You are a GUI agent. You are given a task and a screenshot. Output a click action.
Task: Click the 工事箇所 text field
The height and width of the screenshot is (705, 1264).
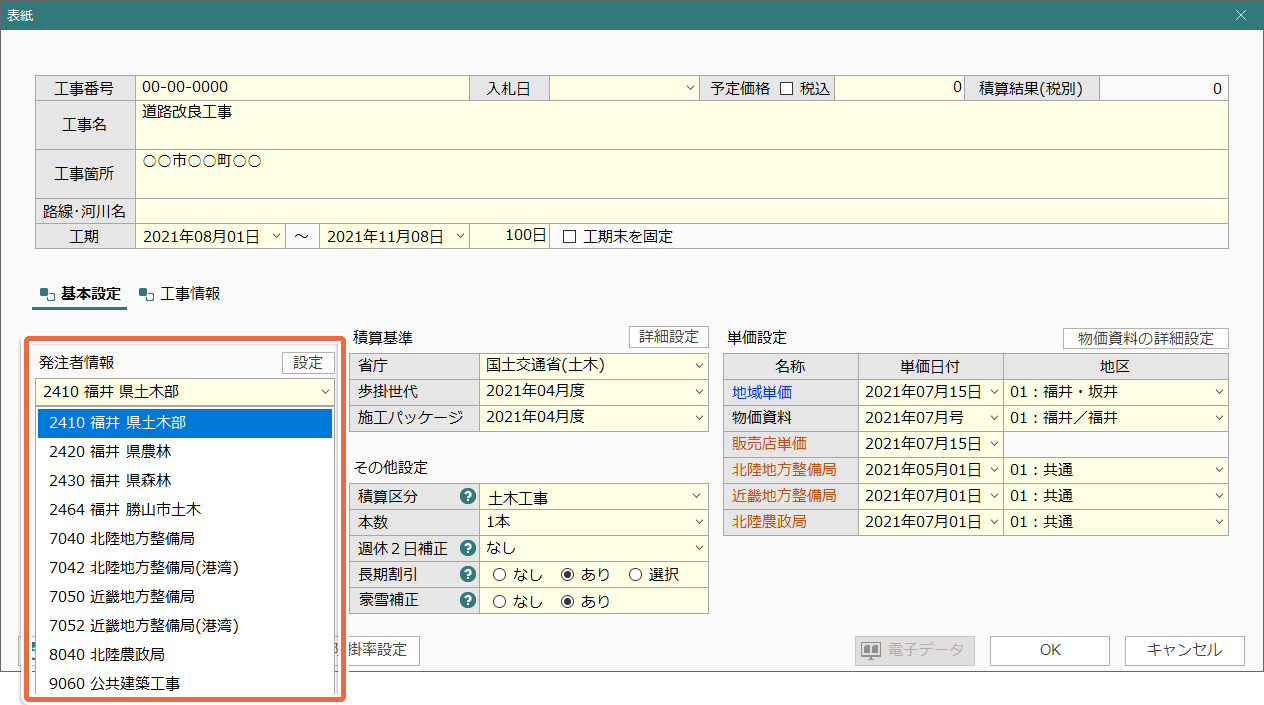(681, 174)
